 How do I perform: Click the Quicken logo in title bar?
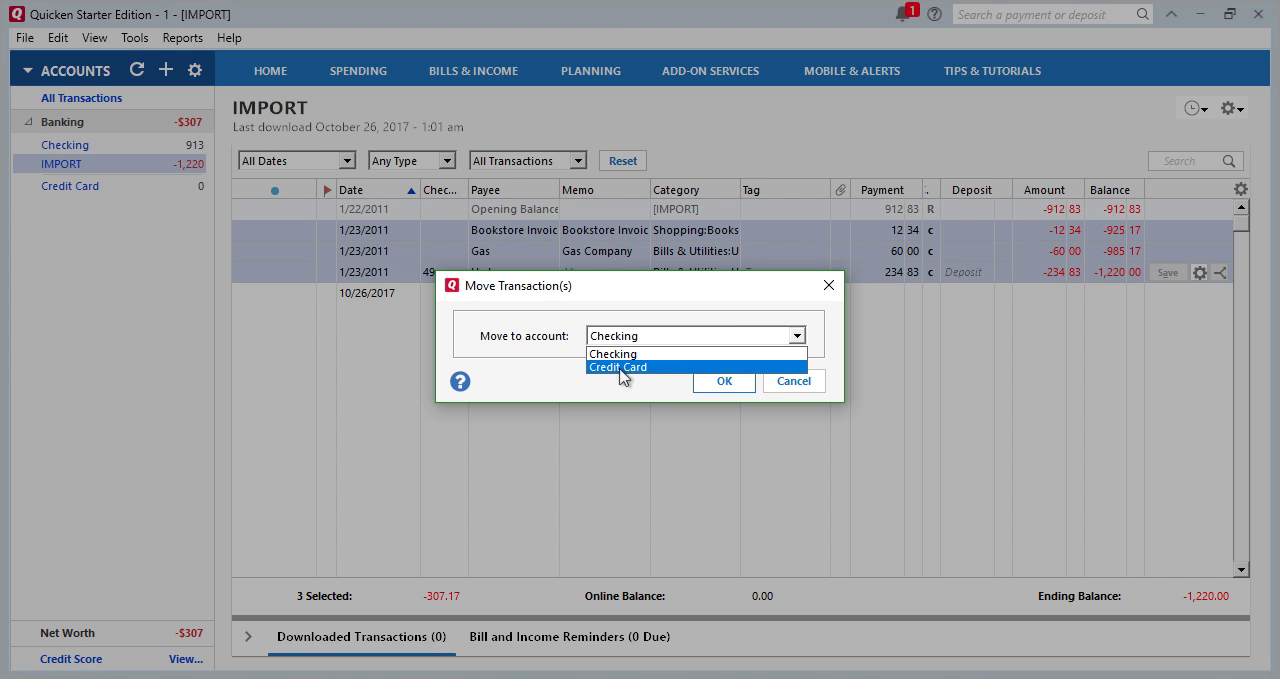(x=16, y=14)
